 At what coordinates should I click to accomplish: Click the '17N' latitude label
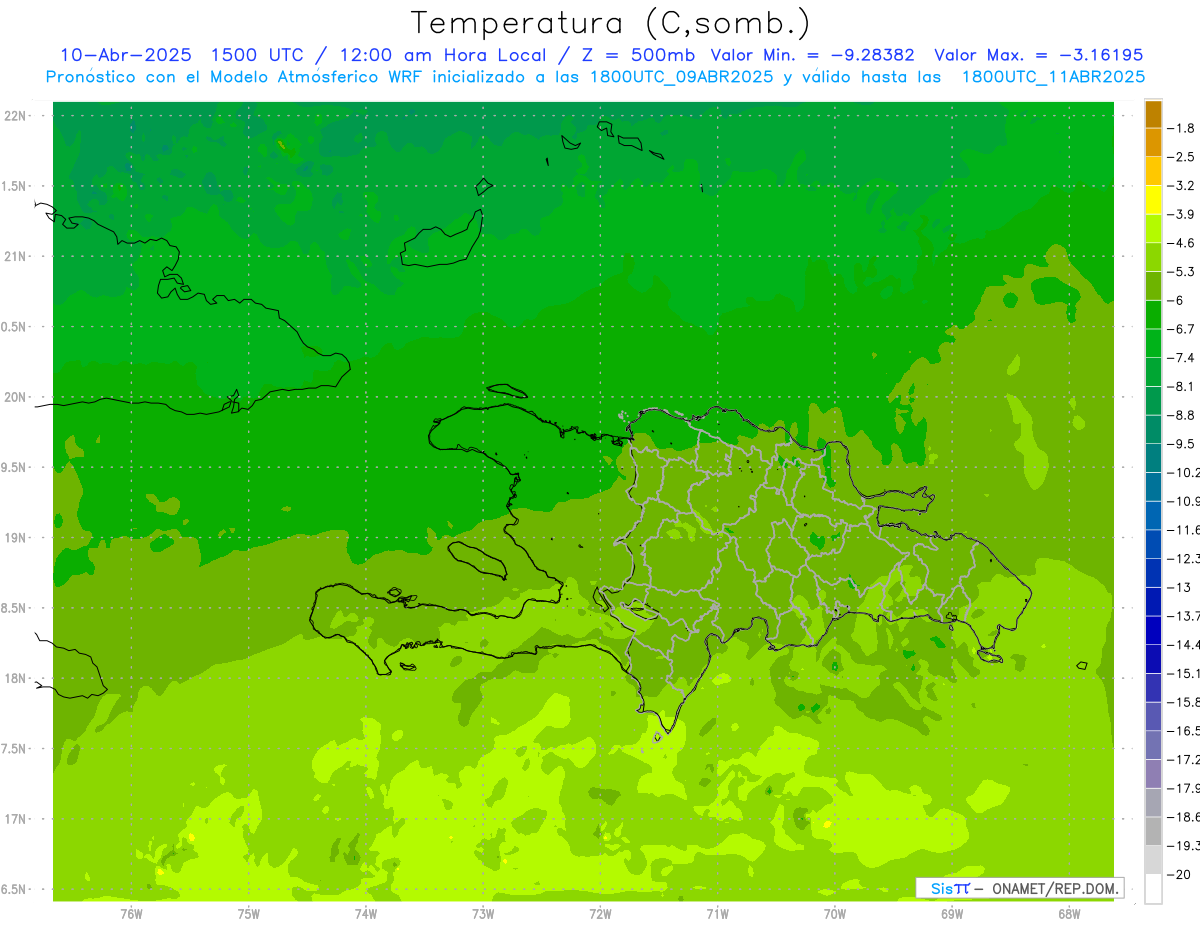click(x=17, y=819)
